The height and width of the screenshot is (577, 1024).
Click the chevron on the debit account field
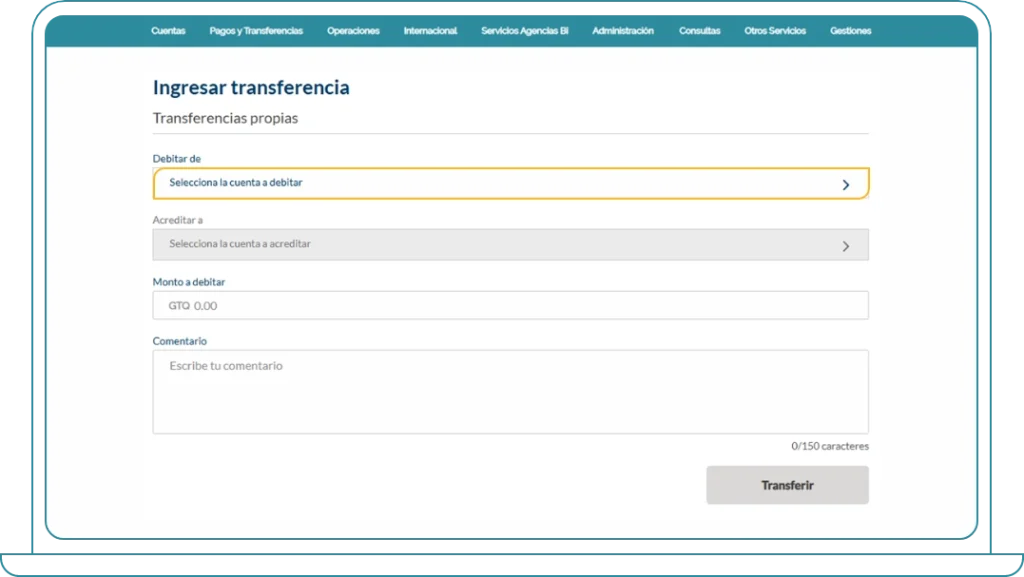pos(846,184)
